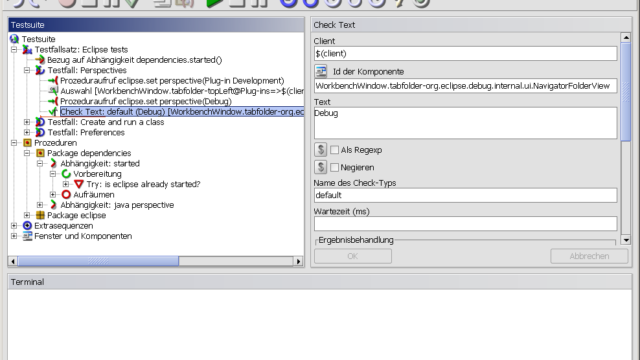Click the icon of 'set perspective(Debug)' call
640x360 pixels.
point(53,101)
